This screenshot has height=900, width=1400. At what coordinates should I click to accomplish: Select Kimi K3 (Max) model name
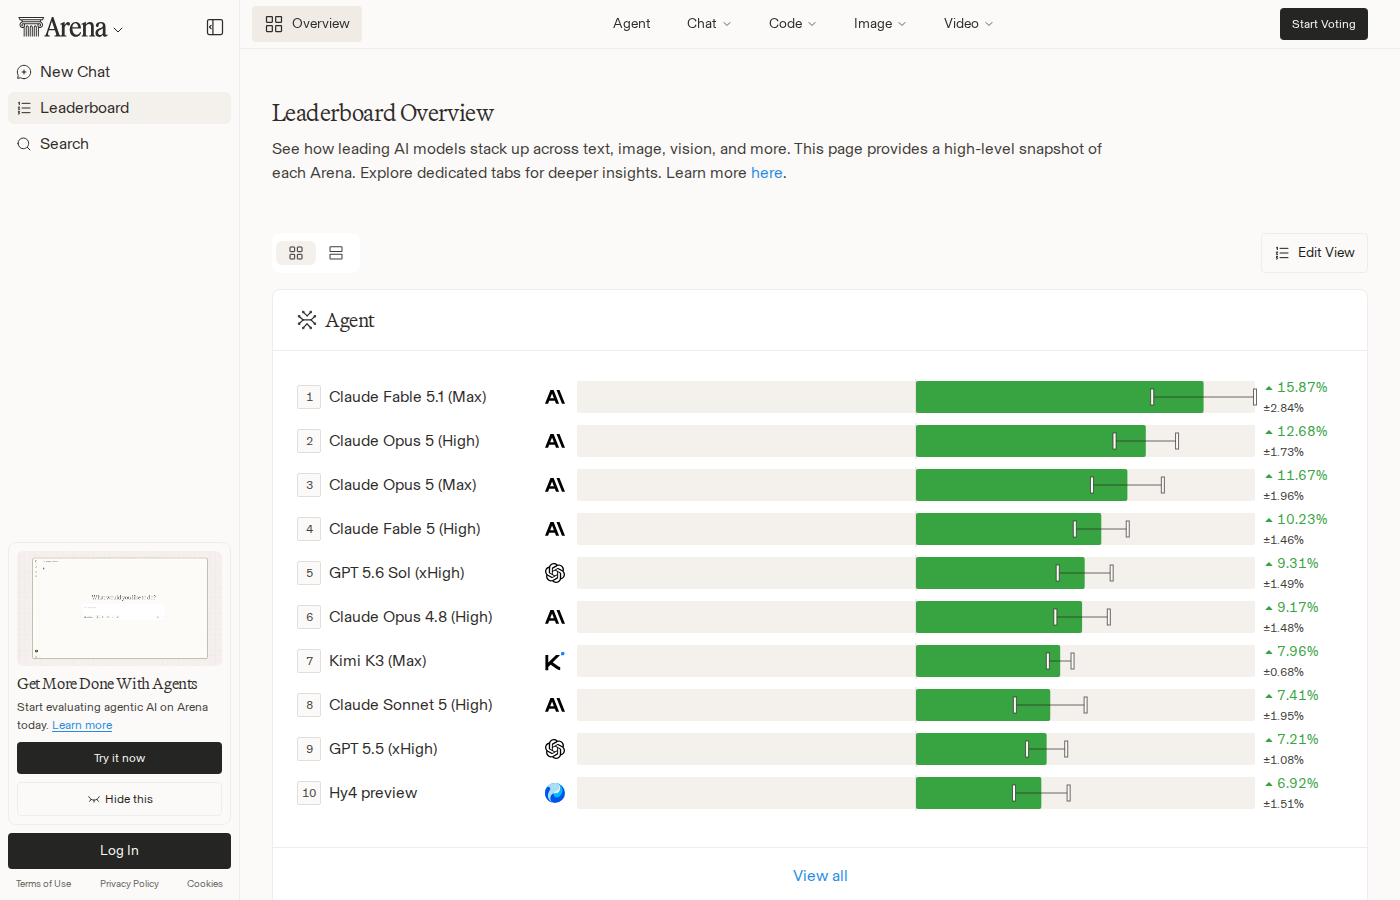tap(378, 661)
